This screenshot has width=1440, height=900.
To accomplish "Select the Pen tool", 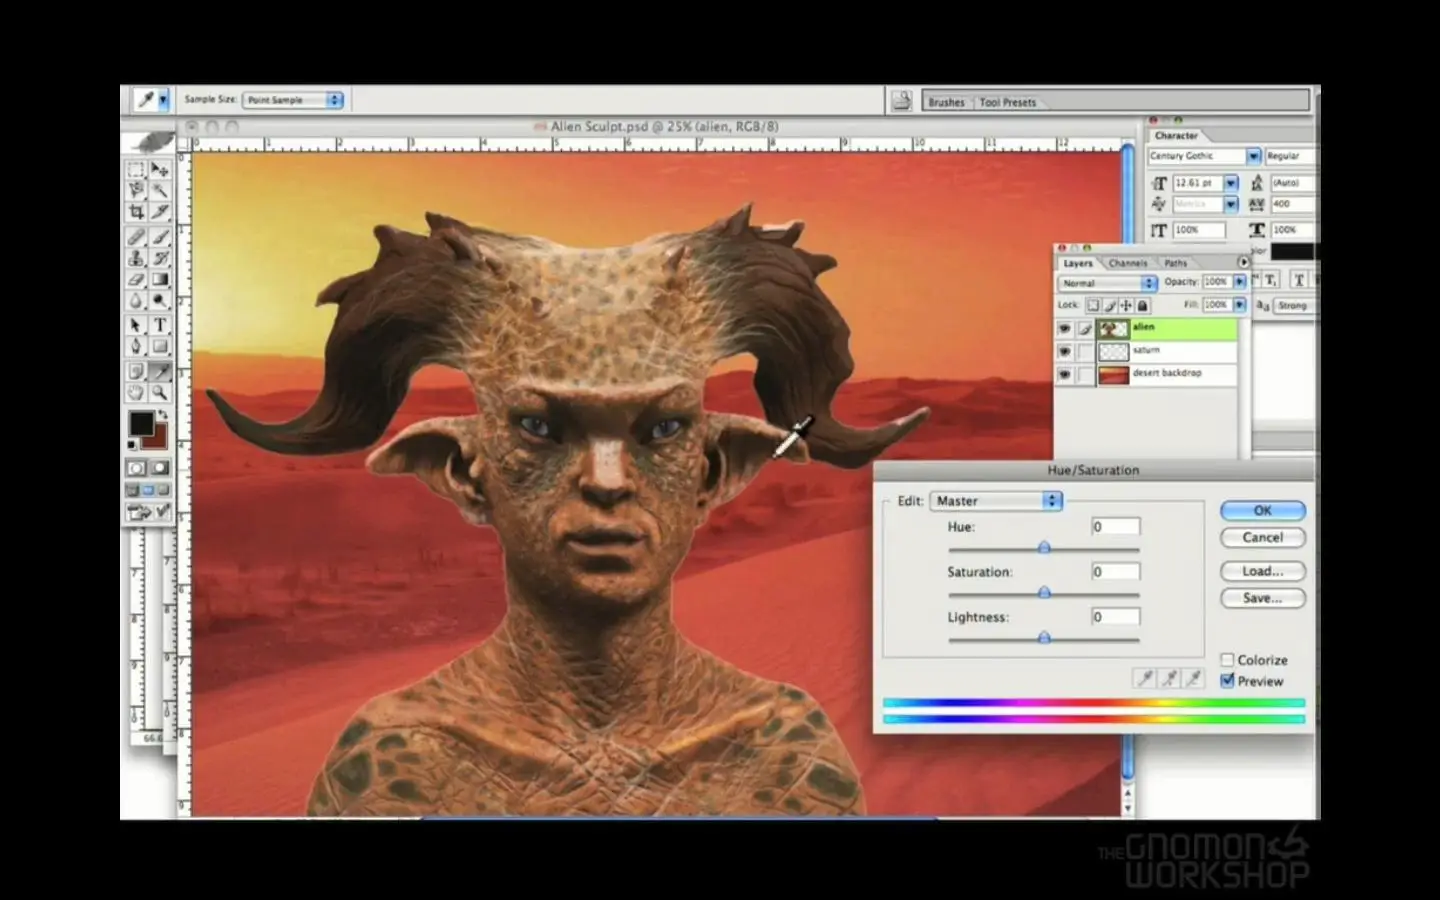I will point(136,346).
